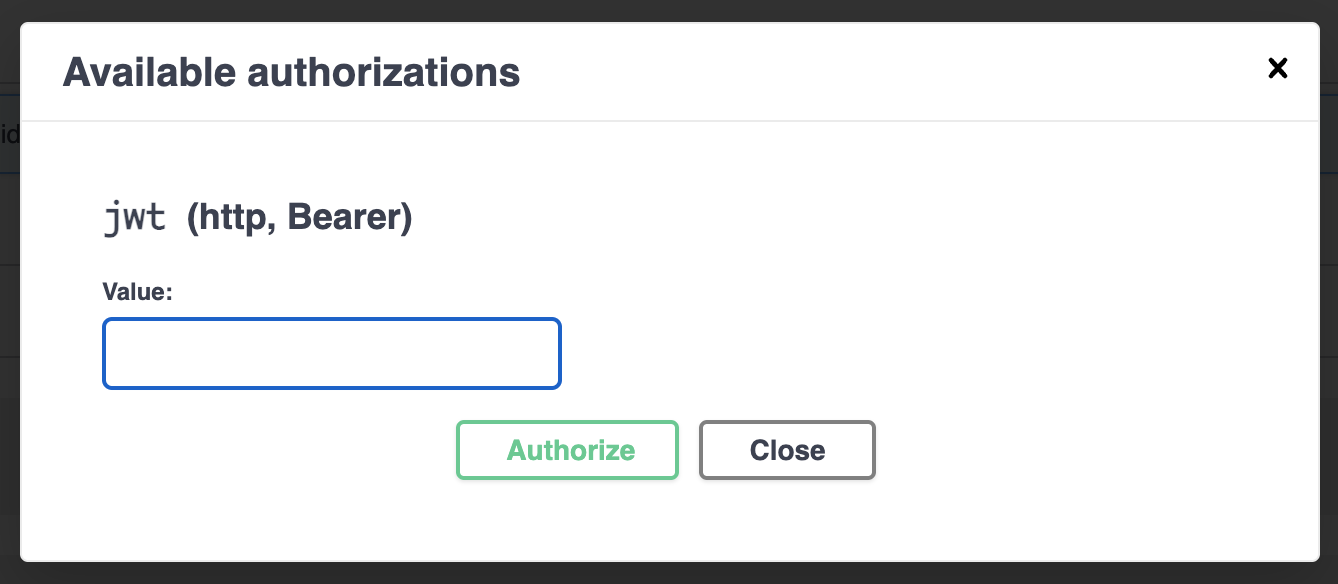
Task: Click the Available authorizations title
Action: point(292,72)
